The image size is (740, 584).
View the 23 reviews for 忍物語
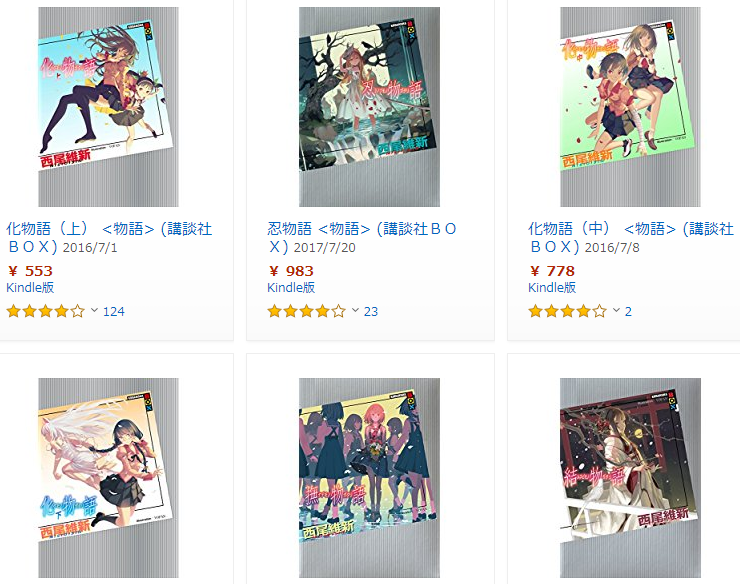[371, 312]
